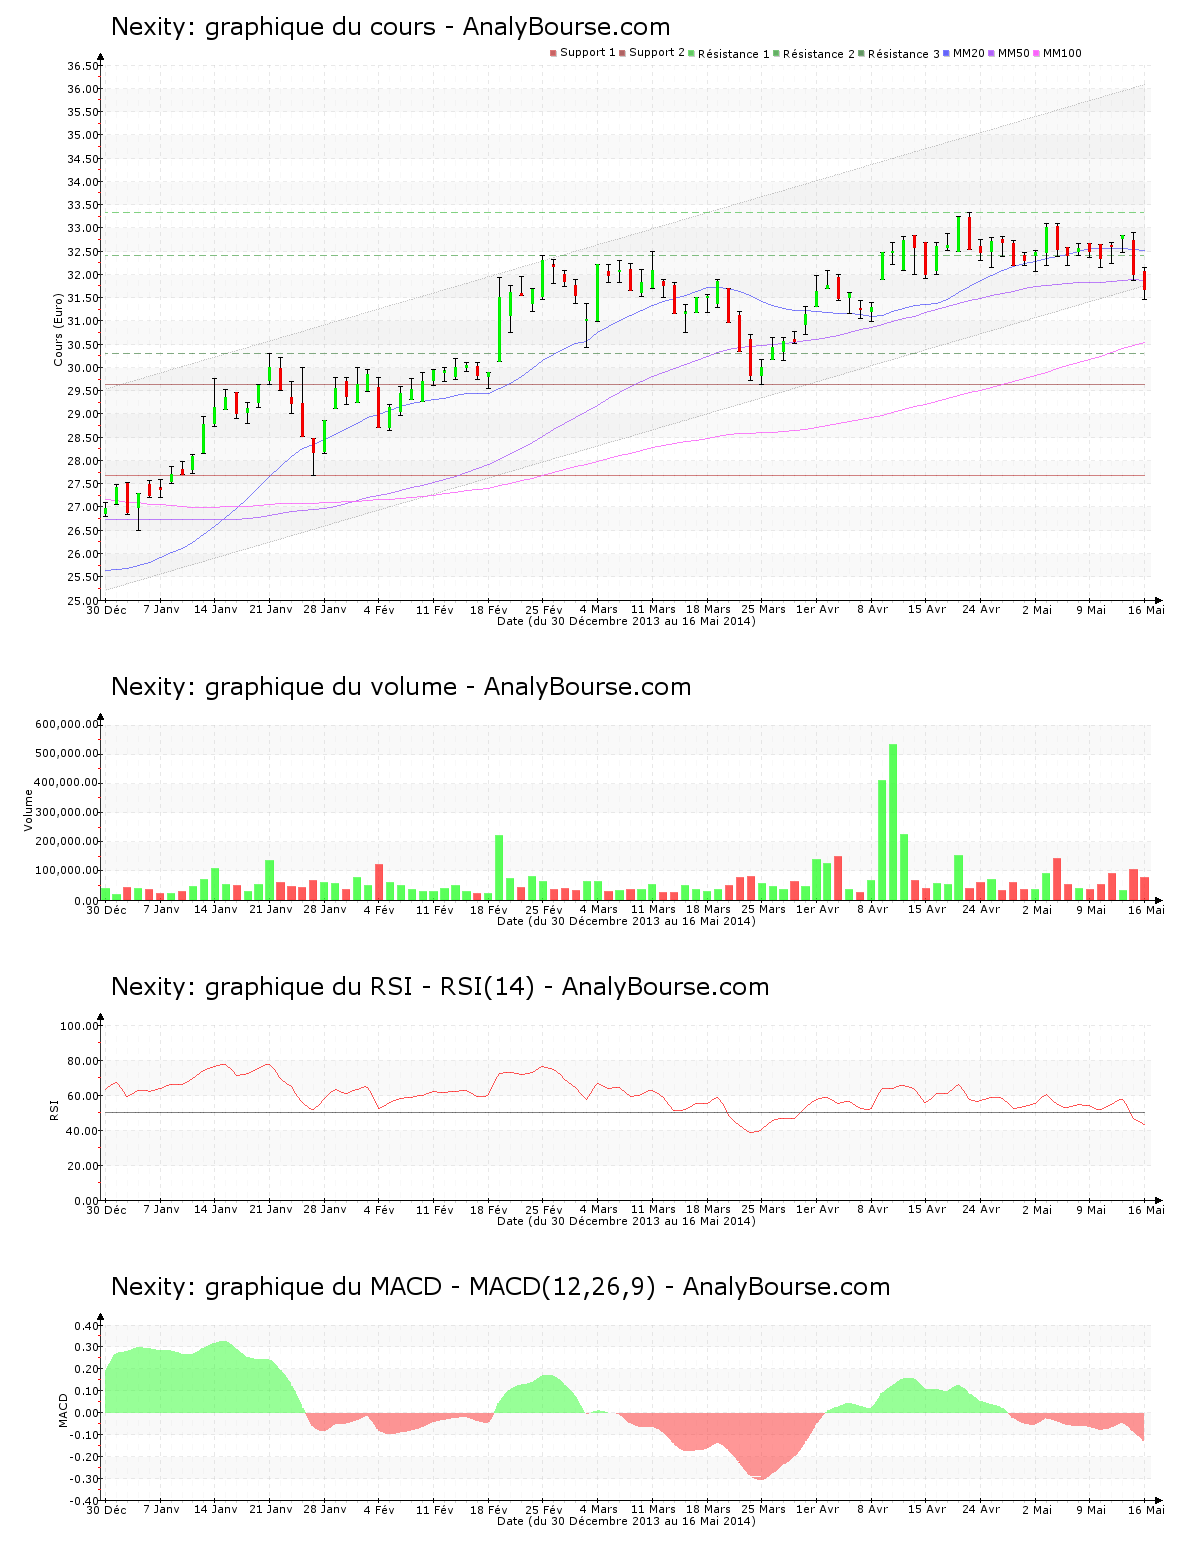Click '25 Mars' date on RSI chart
1200x1550 pixels.
(x=763, y=1209)
